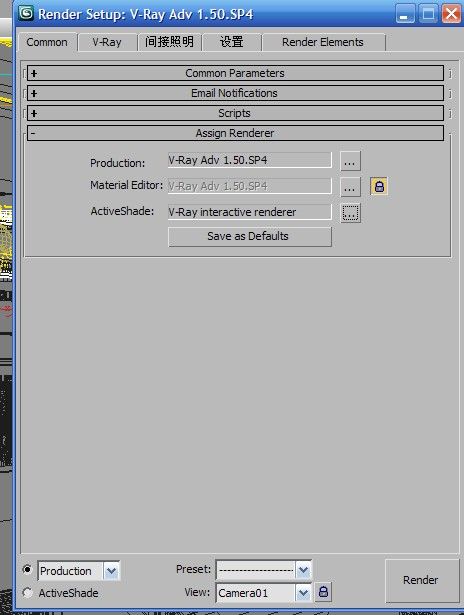Maximize the Render Setup dialog
Image resolution: width=464 pixels, height=615 pixels.
tap(428, 14)
